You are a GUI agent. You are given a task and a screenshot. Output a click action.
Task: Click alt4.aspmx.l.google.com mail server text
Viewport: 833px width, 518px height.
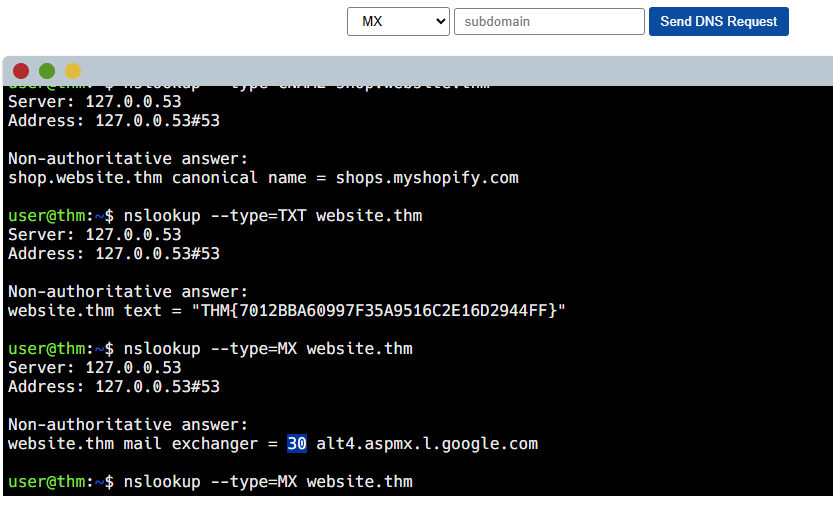(x=427, y=444)
